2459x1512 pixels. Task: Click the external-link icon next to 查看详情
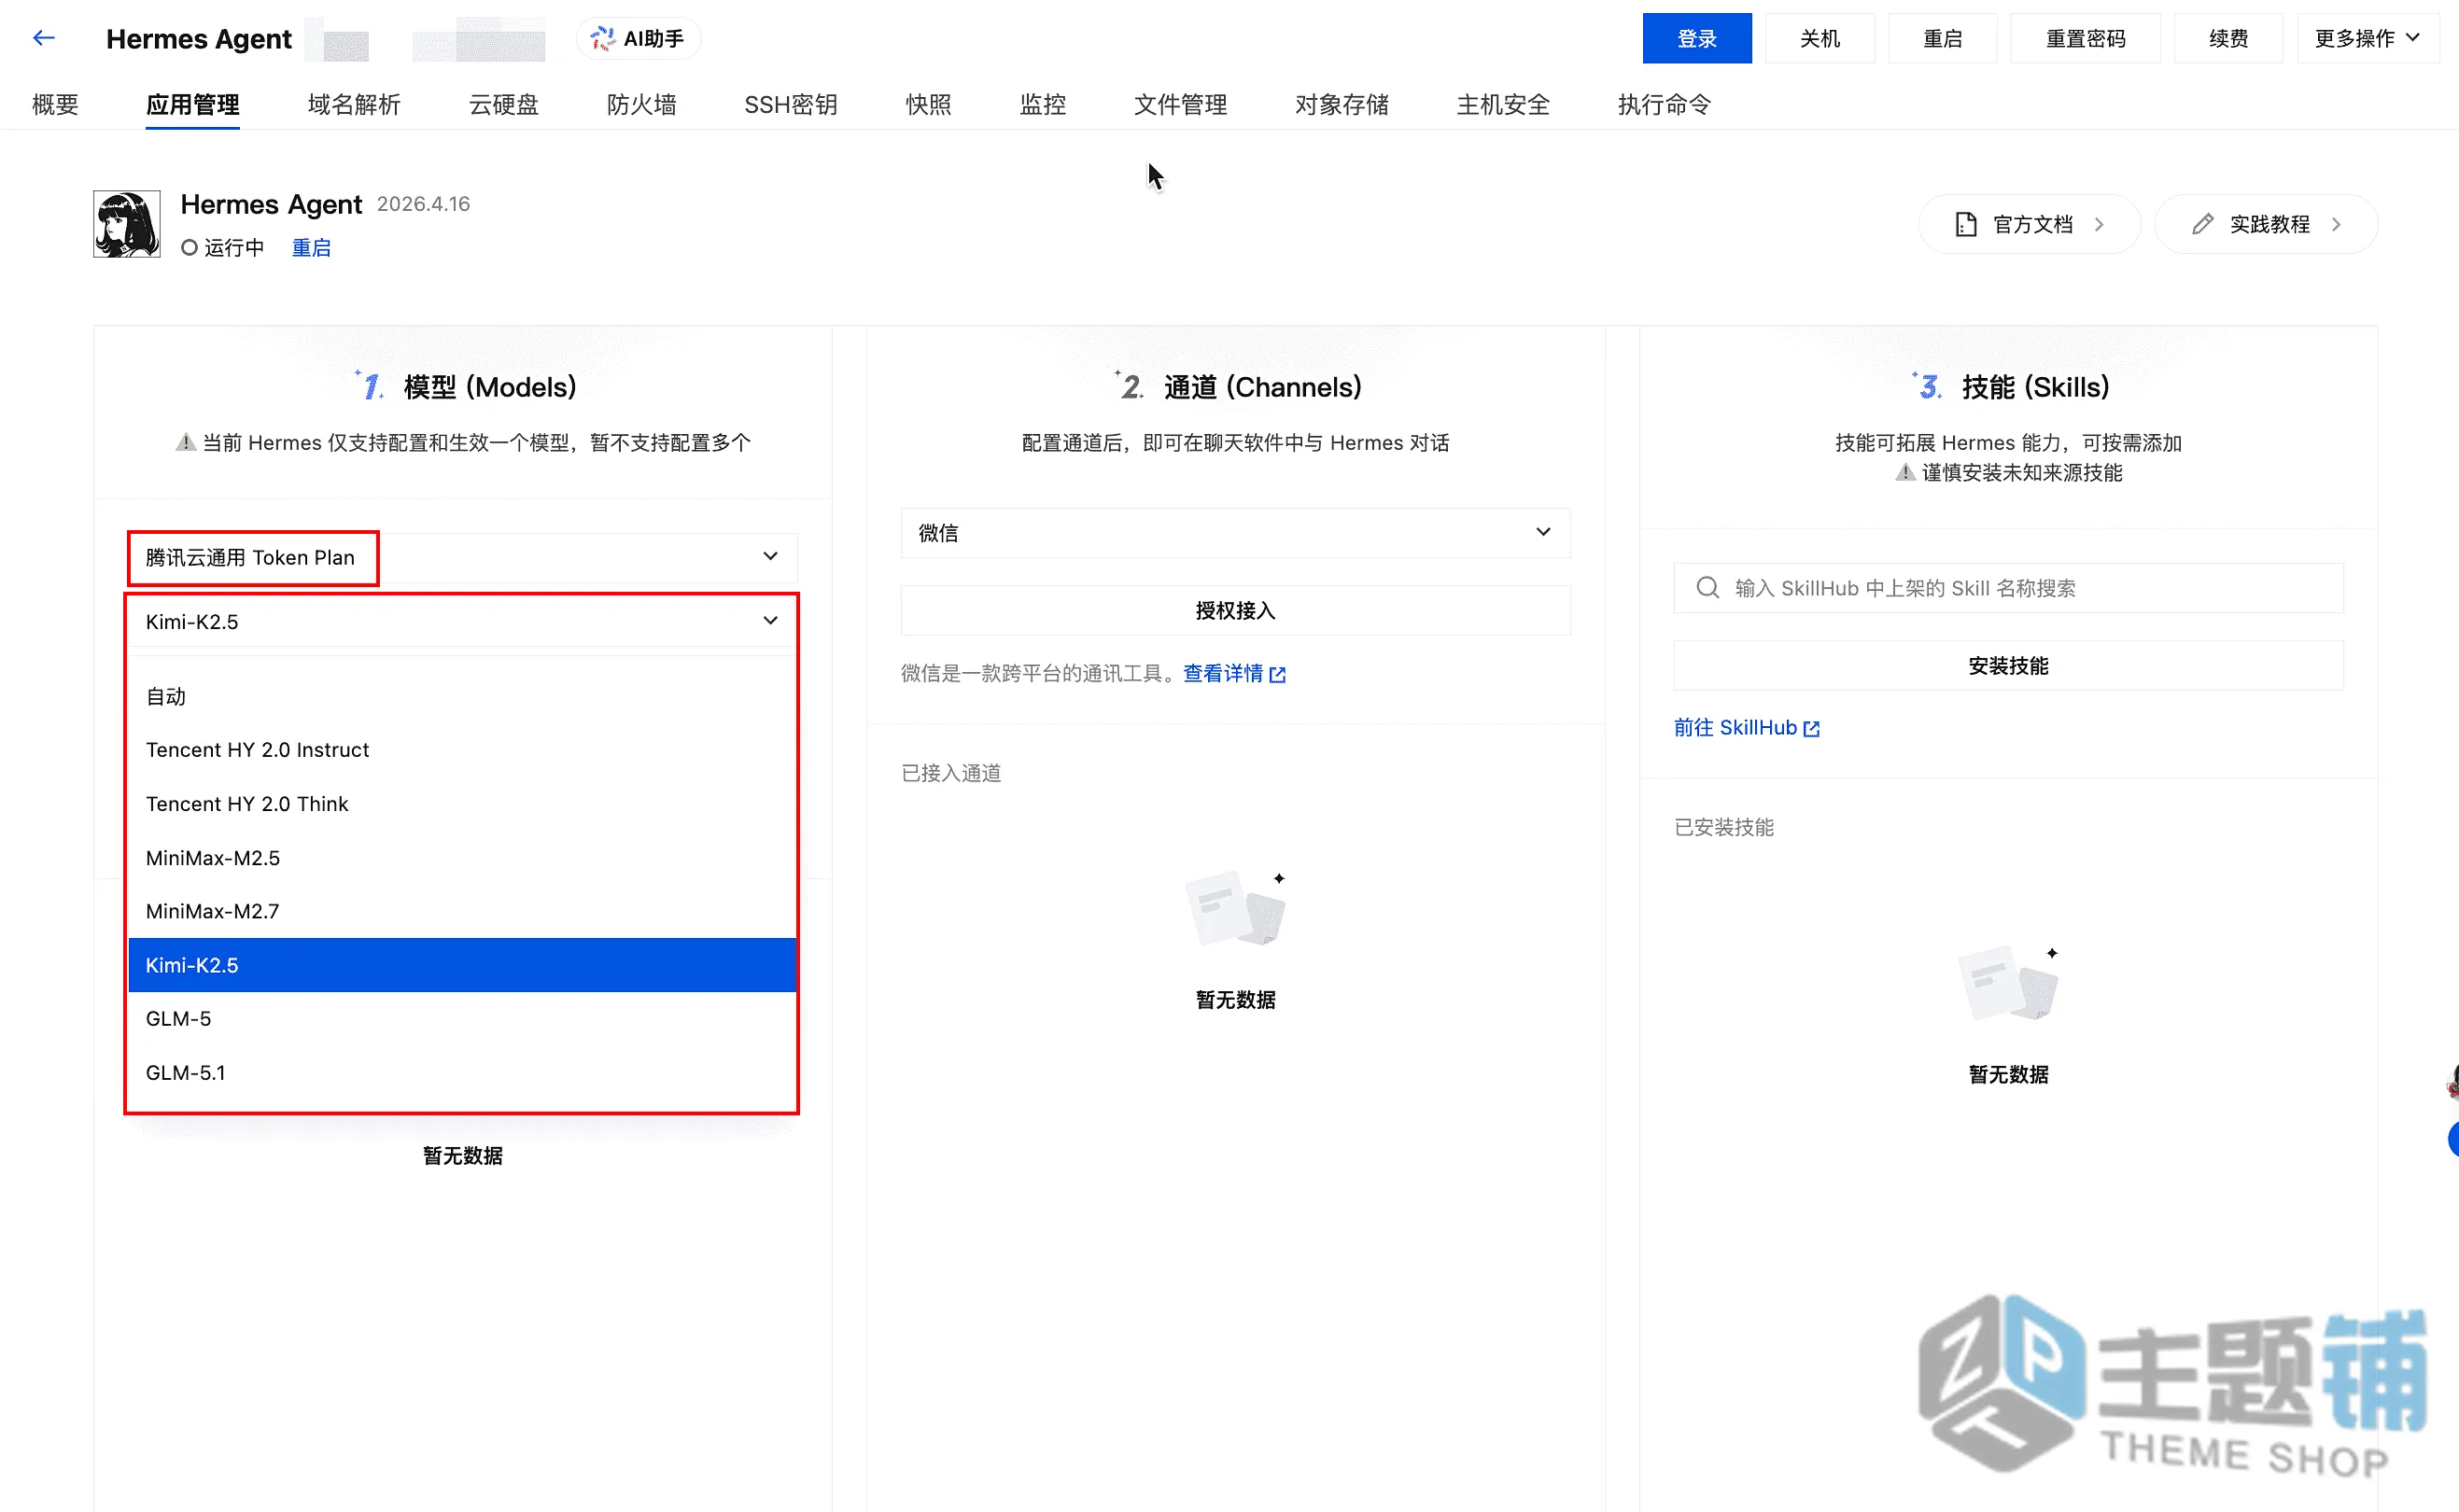[x=1277, y=675]
